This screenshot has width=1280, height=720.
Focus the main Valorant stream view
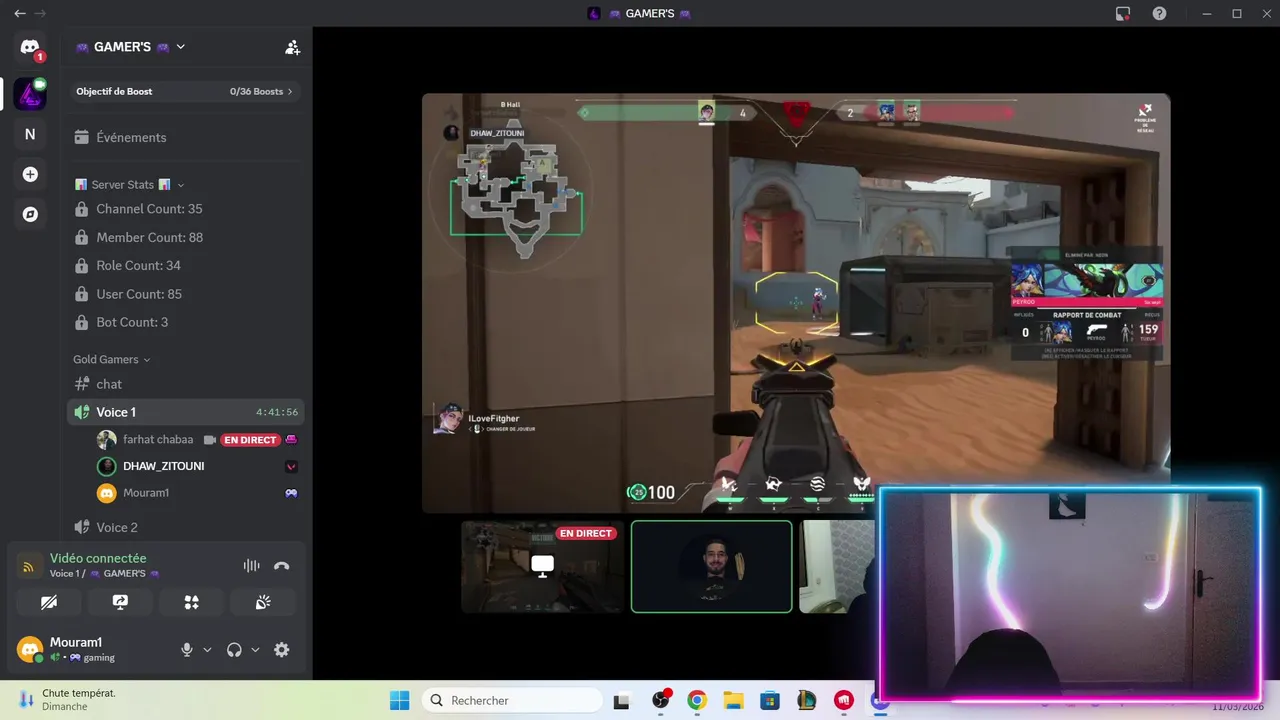pyautogui.click(x=796, y=303)
